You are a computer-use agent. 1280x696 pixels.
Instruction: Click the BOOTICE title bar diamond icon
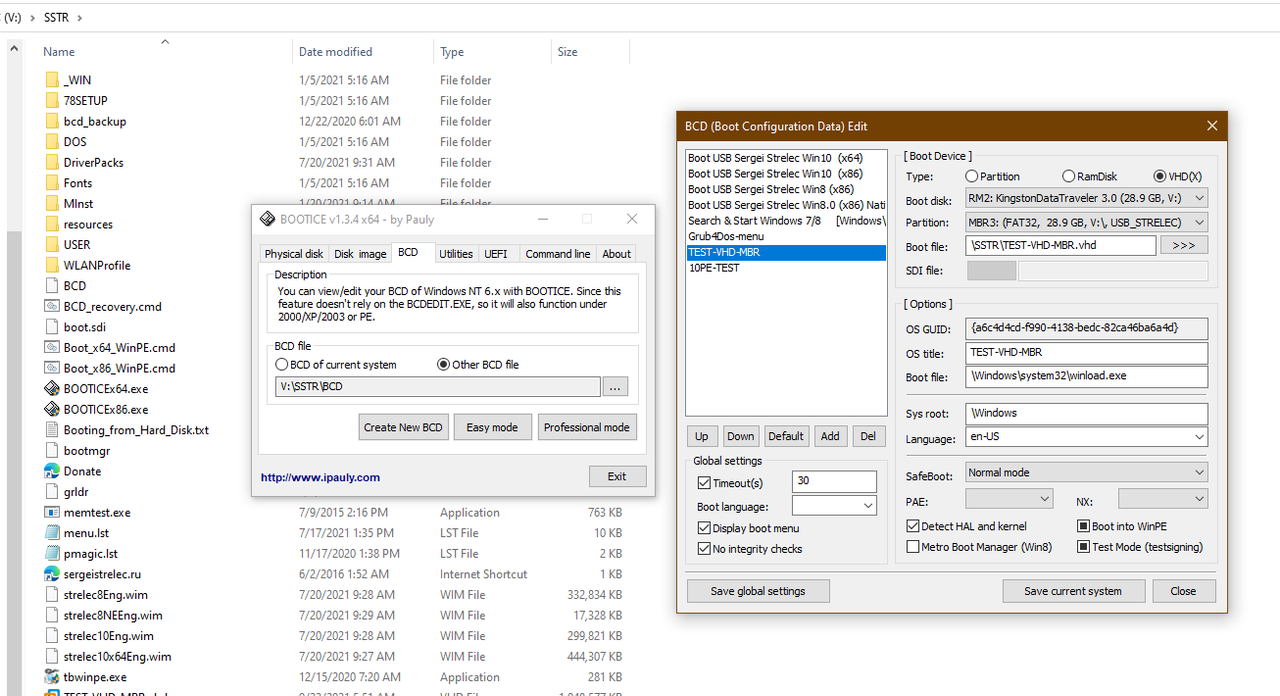[267, 219]
